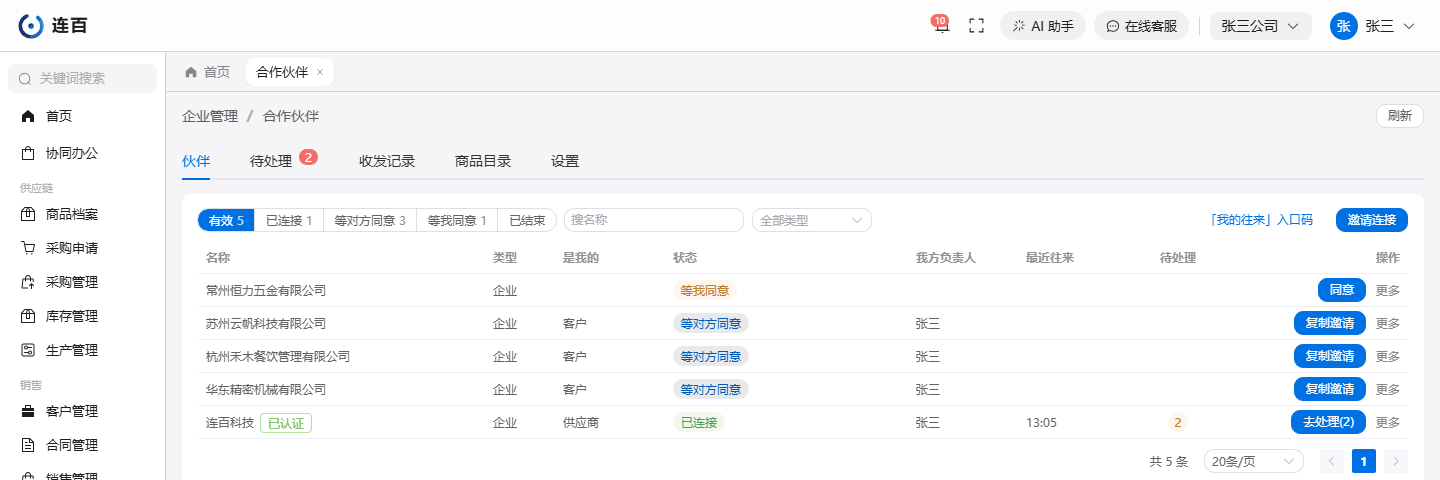This screenshot has width=1440, height=480.
Task: Click the 客户管理 briefcase icon
Action: [28, 411]
